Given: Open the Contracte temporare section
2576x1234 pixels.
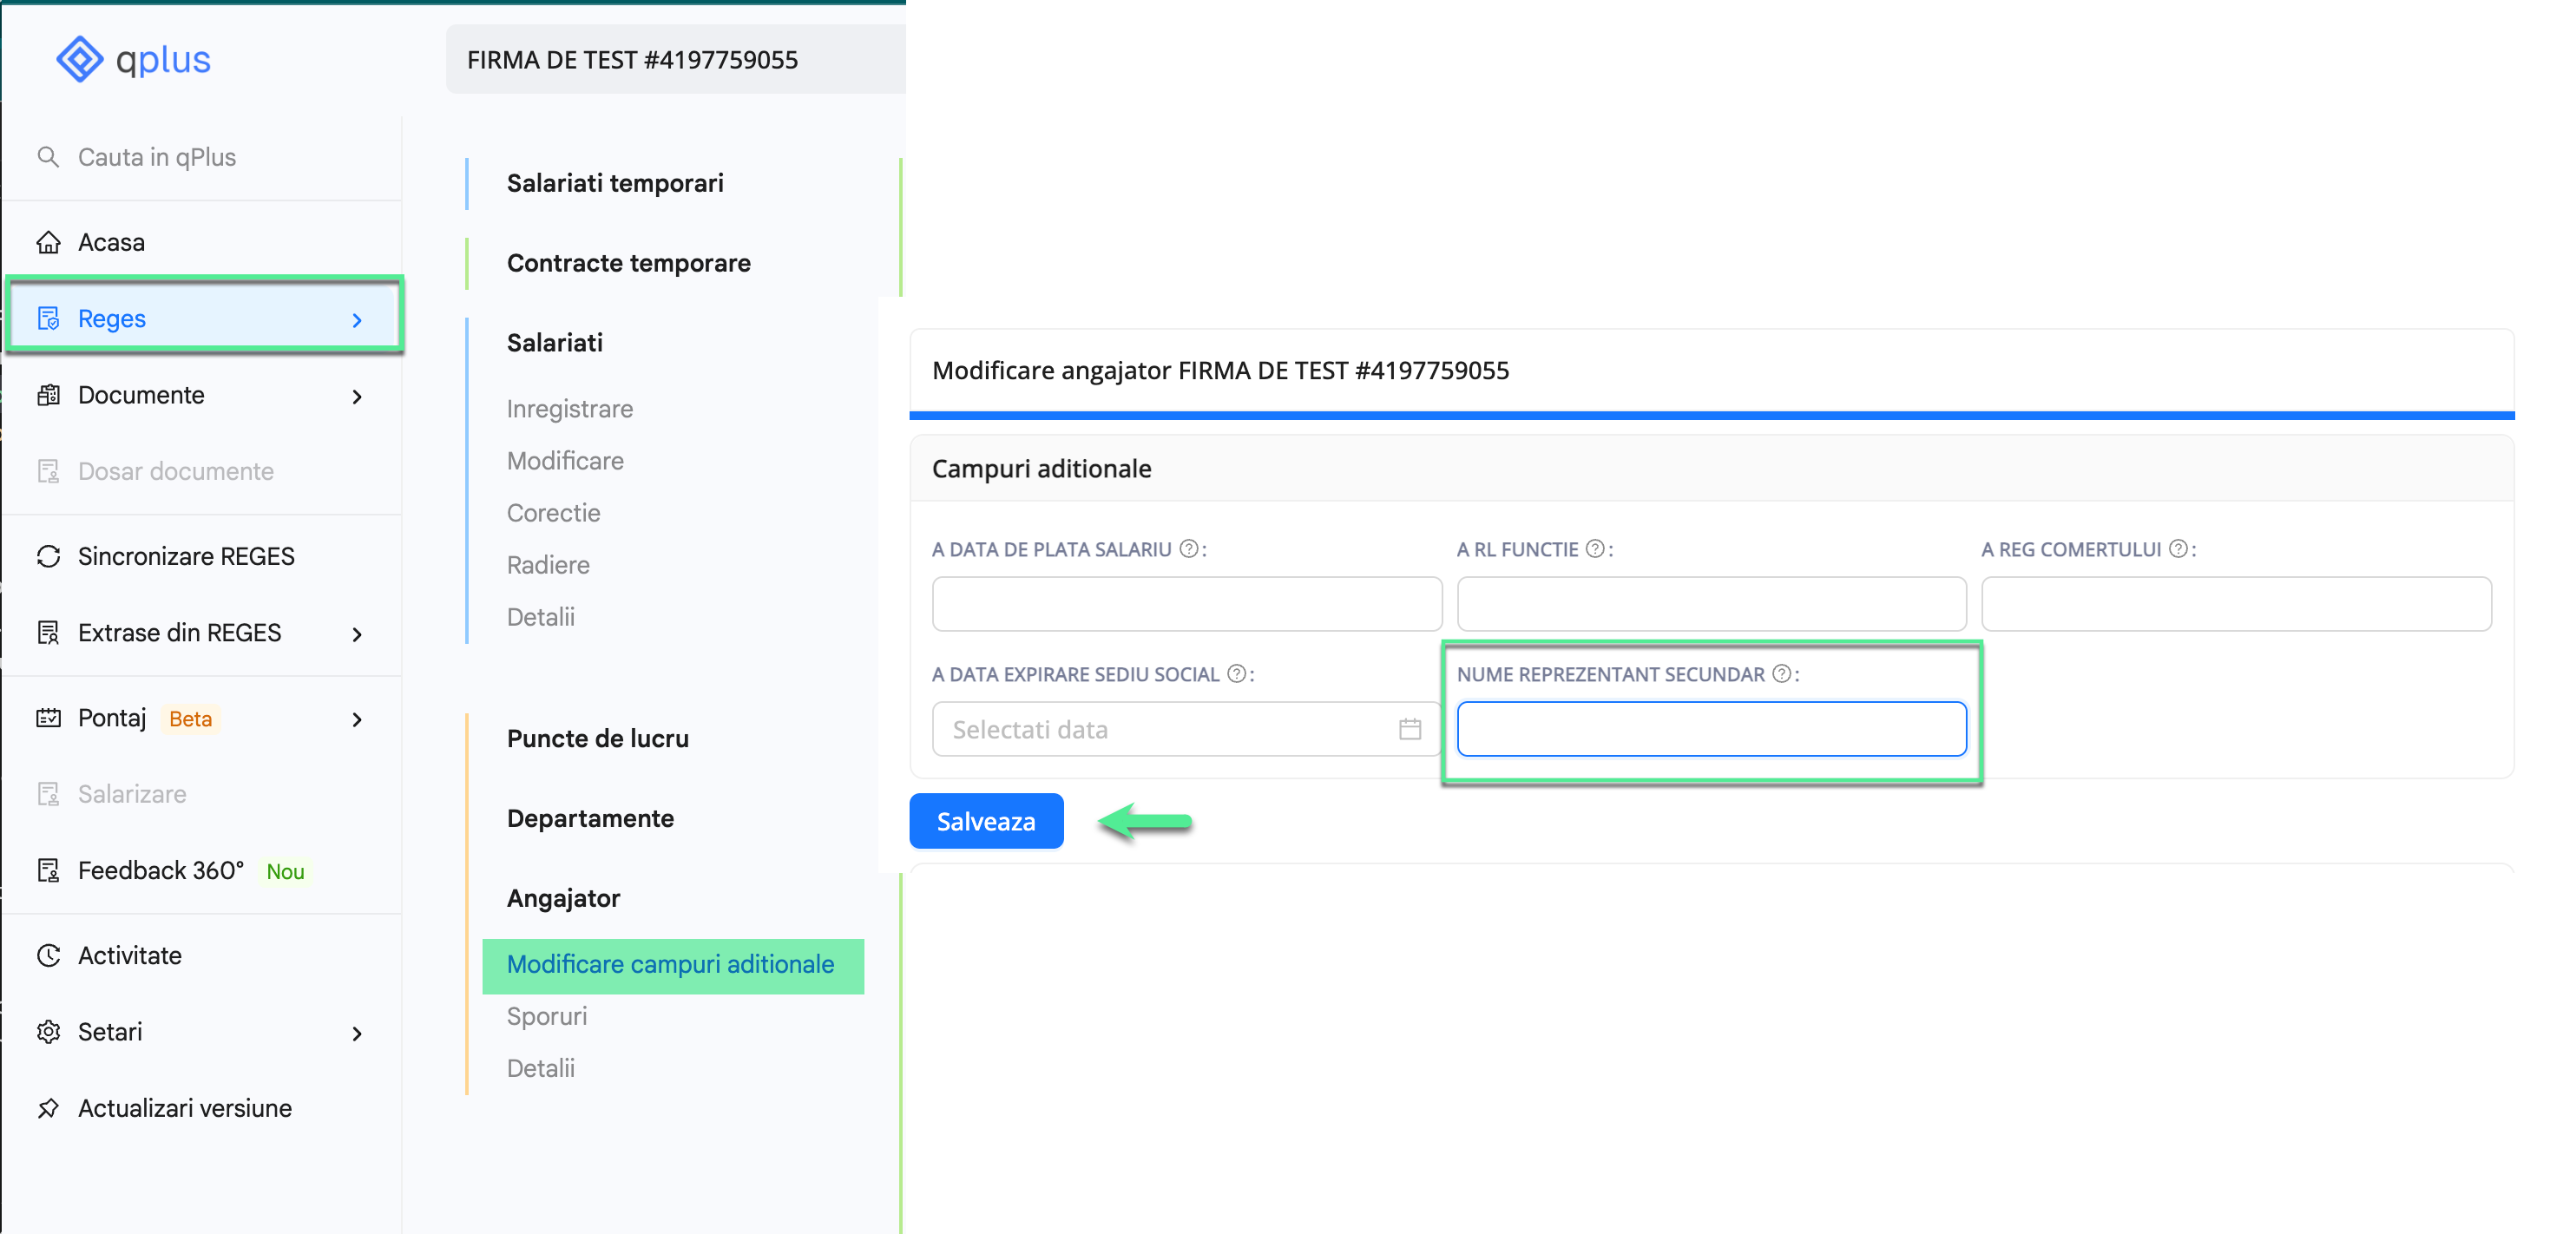Looking at the screenshot, I should click(629, 263).
